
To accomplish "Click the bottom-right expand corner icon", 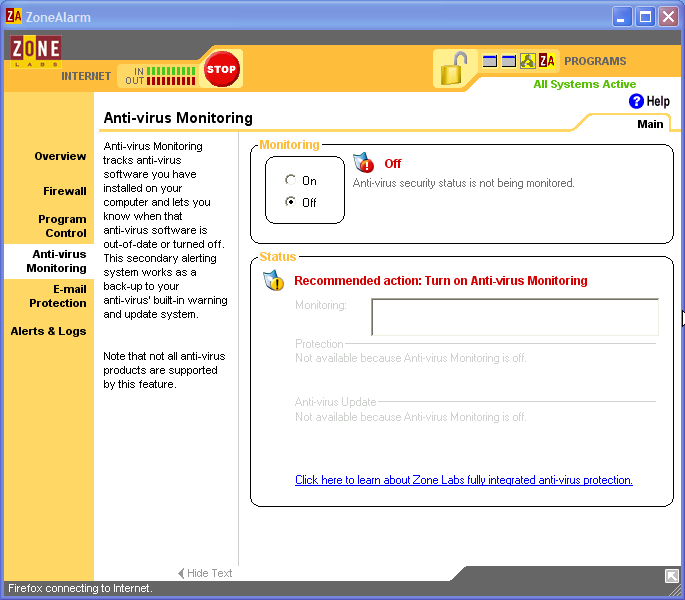I will click(x=671, y=576).
